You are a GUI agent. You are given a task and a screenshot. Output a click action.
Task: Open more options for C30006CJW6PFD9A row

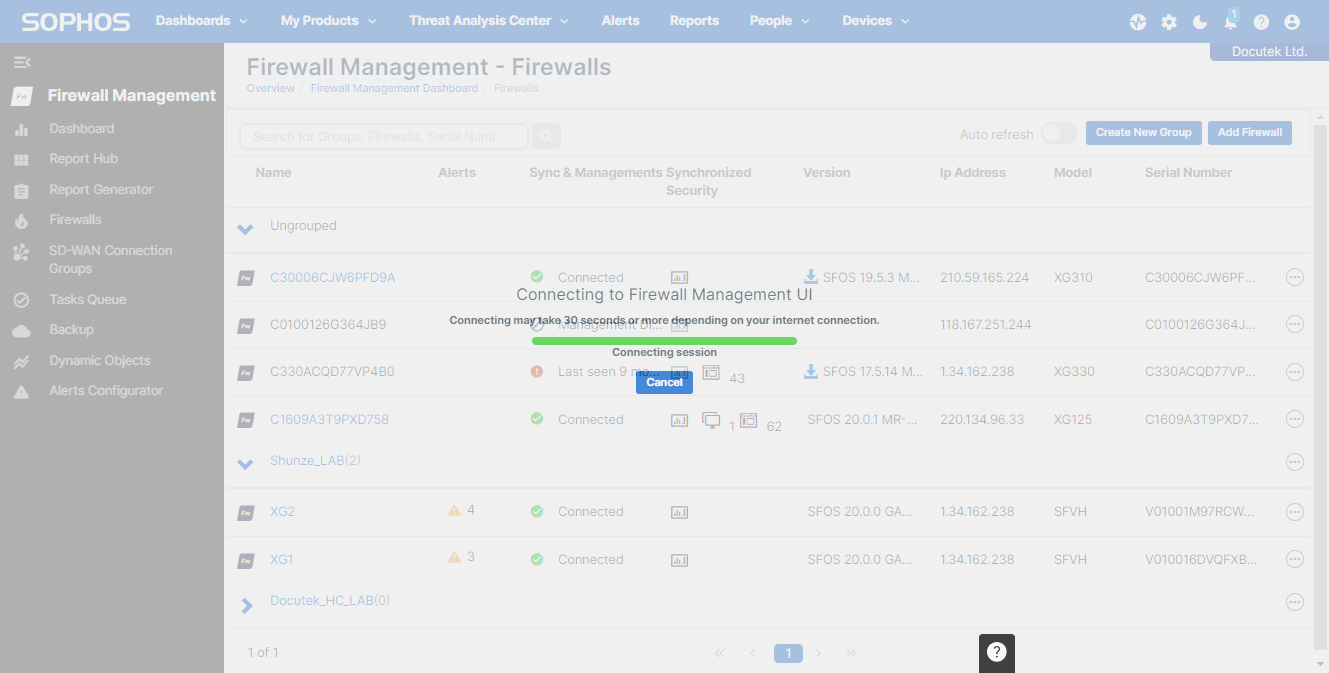1295,277
